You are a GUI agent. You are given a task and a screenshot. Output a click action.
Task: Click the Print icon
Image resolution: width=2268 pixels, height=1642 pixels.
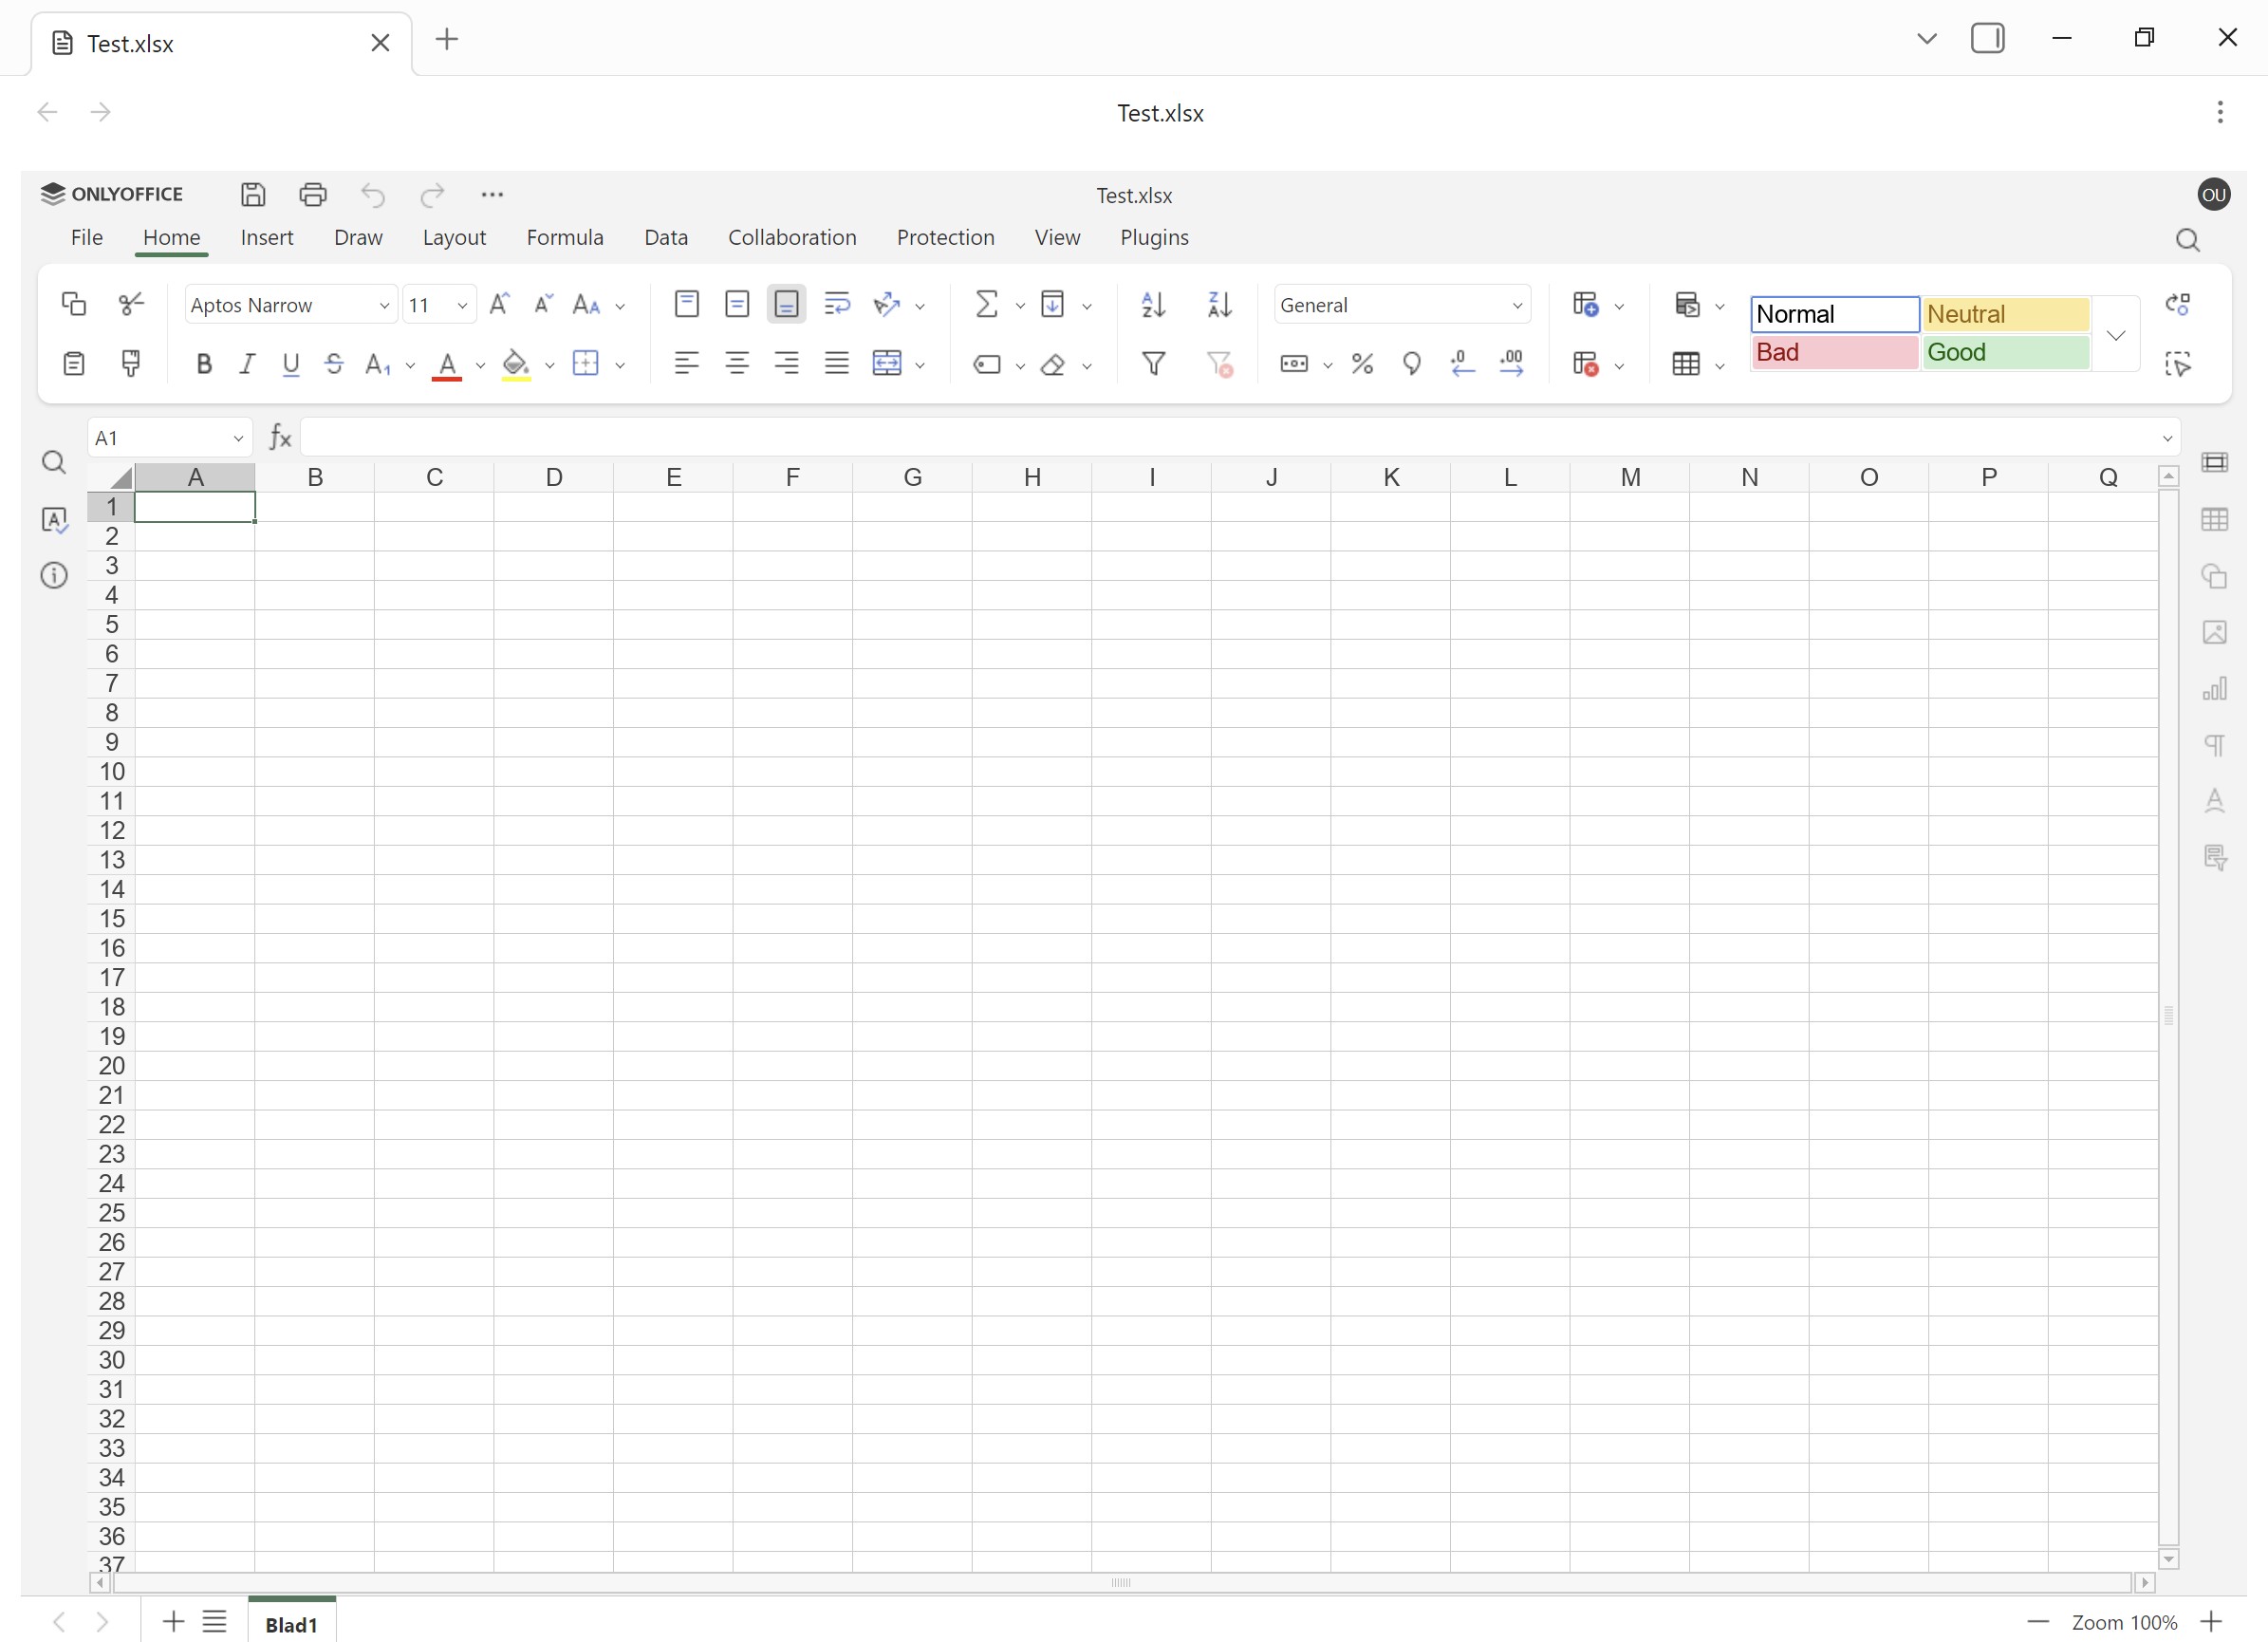pos(313,194)
